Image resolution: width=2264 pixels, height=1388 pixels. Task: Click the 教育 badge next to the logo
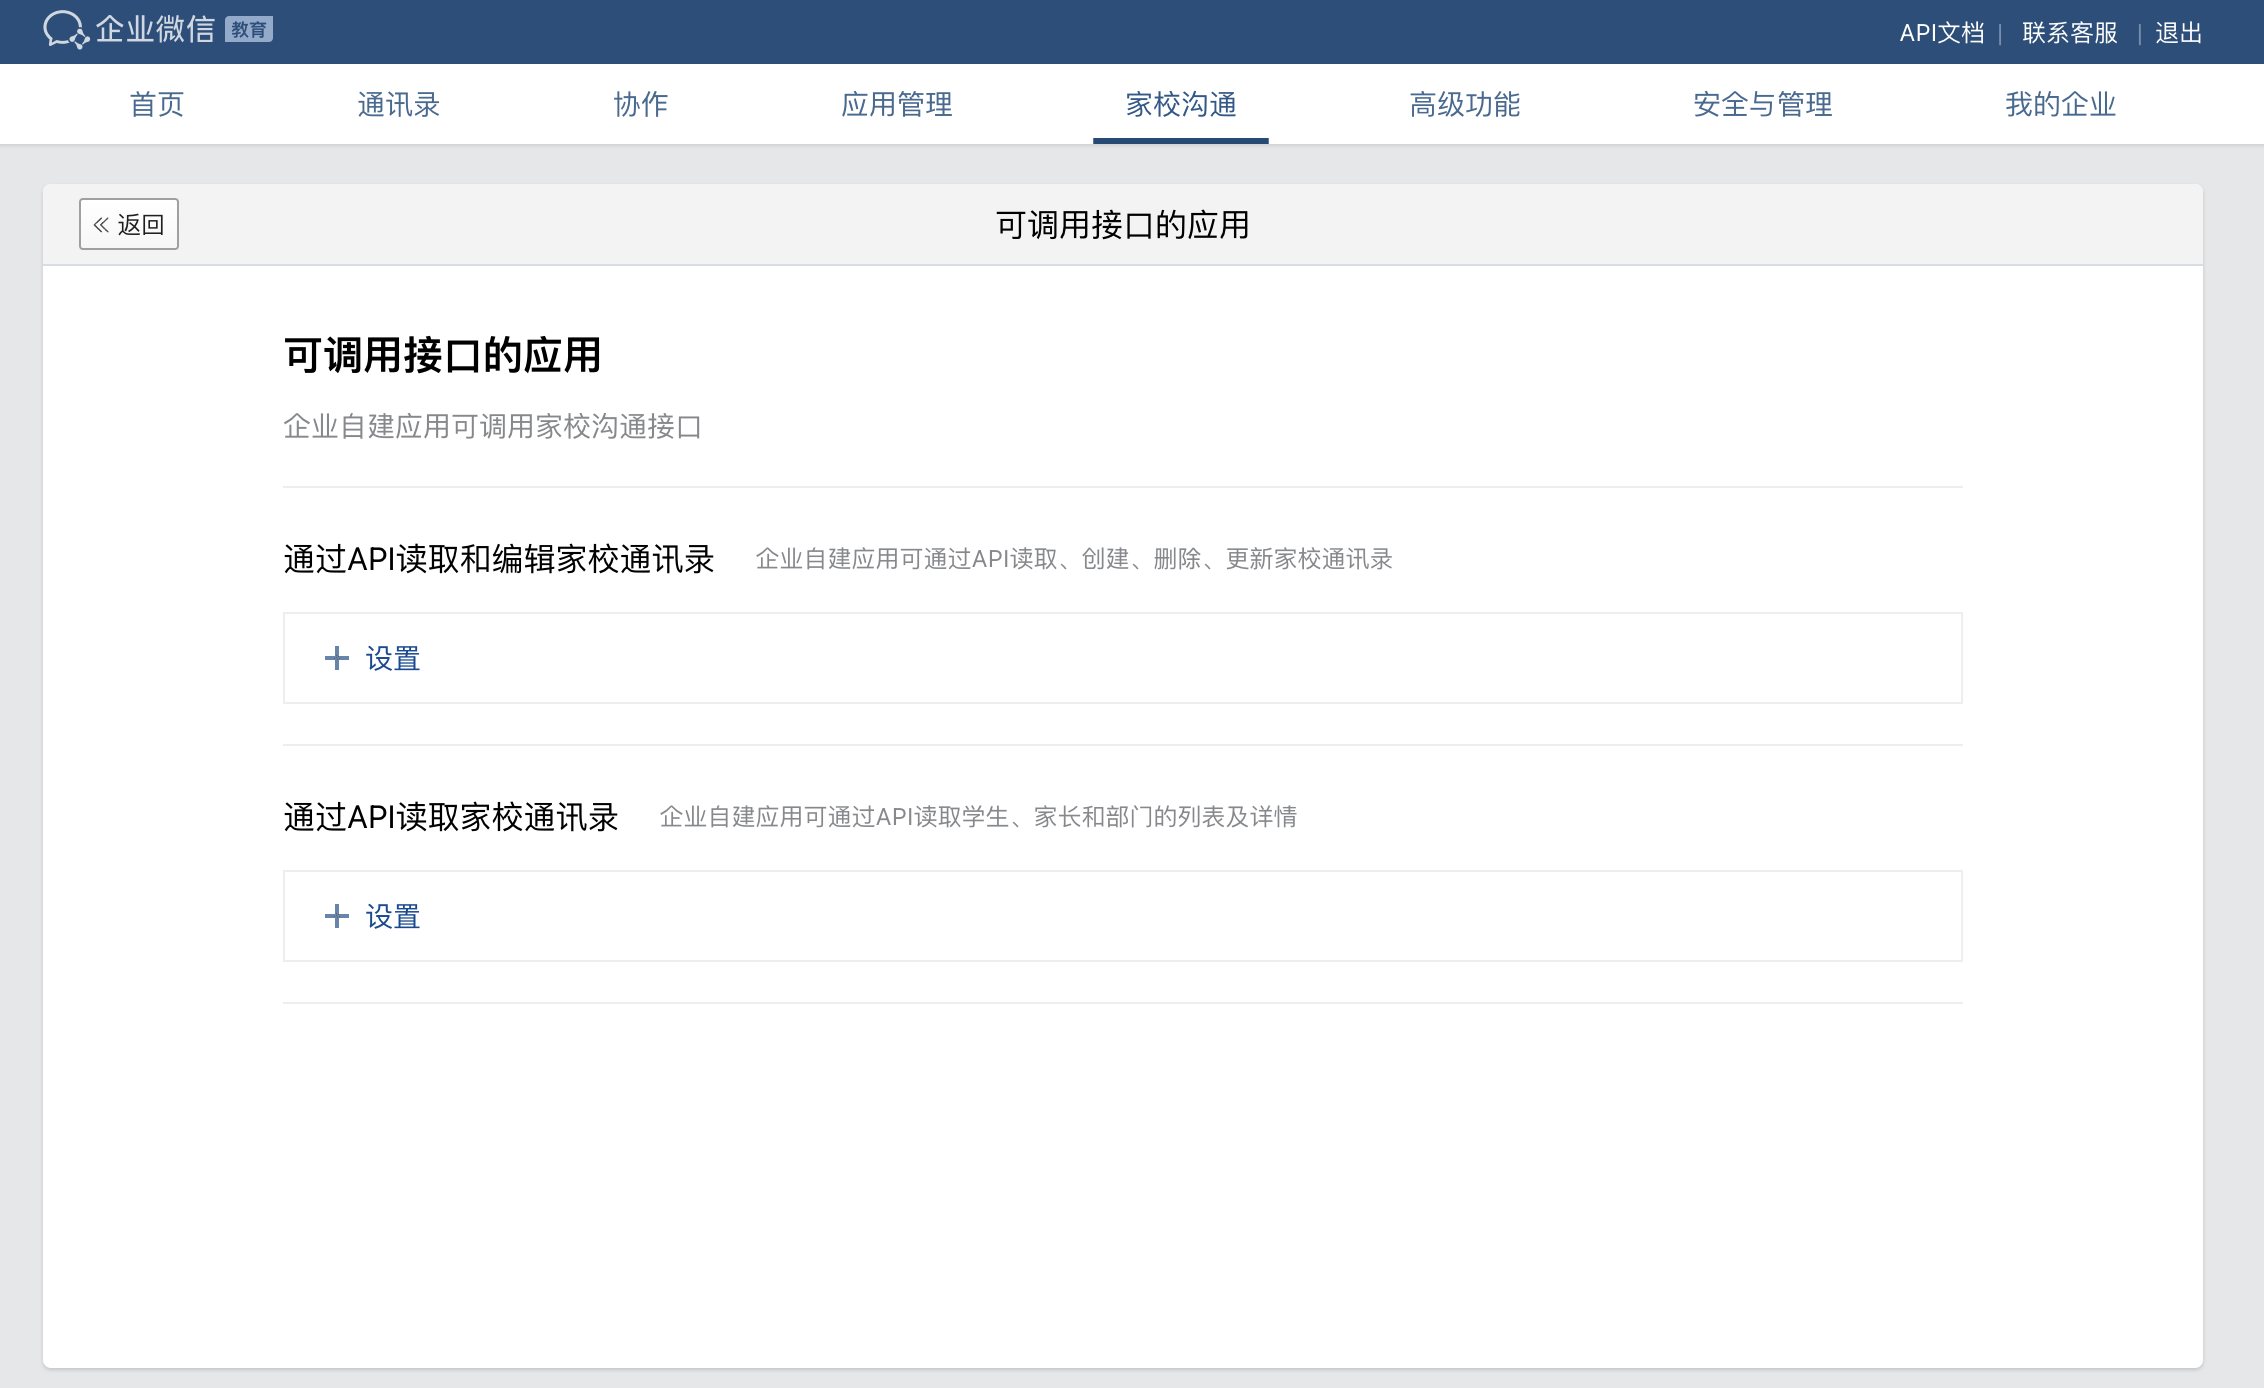(249, 30)
